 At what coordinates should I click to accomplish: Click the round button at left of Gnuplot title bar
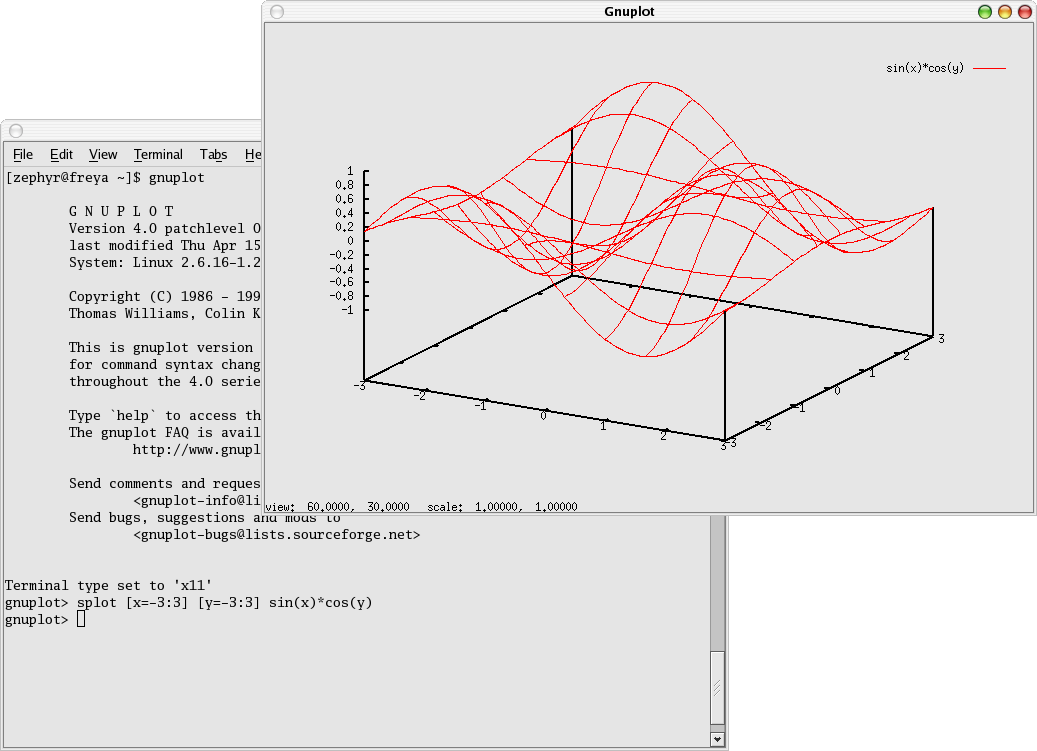click(x=277, y=12)
